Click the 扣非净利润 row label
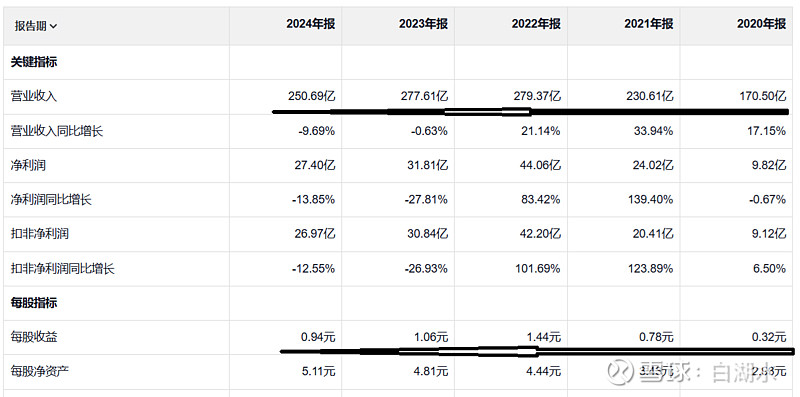Screen dimensions: 800x397 coord(39,234)
